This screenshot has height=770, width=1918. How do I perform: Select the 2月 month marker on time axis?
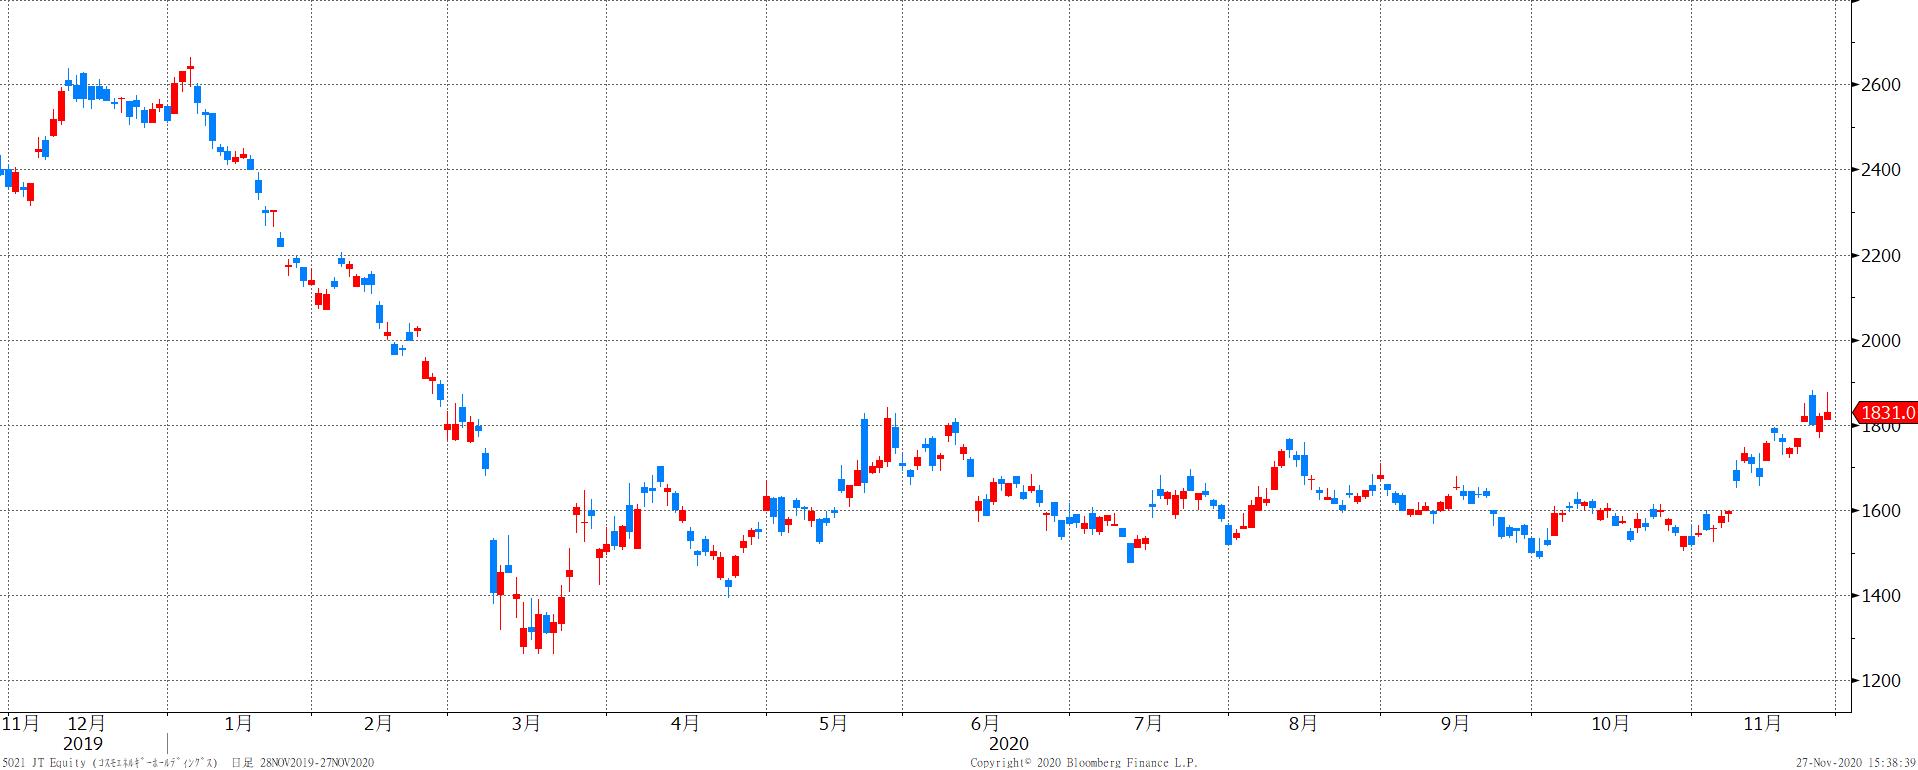pos(378,724)
